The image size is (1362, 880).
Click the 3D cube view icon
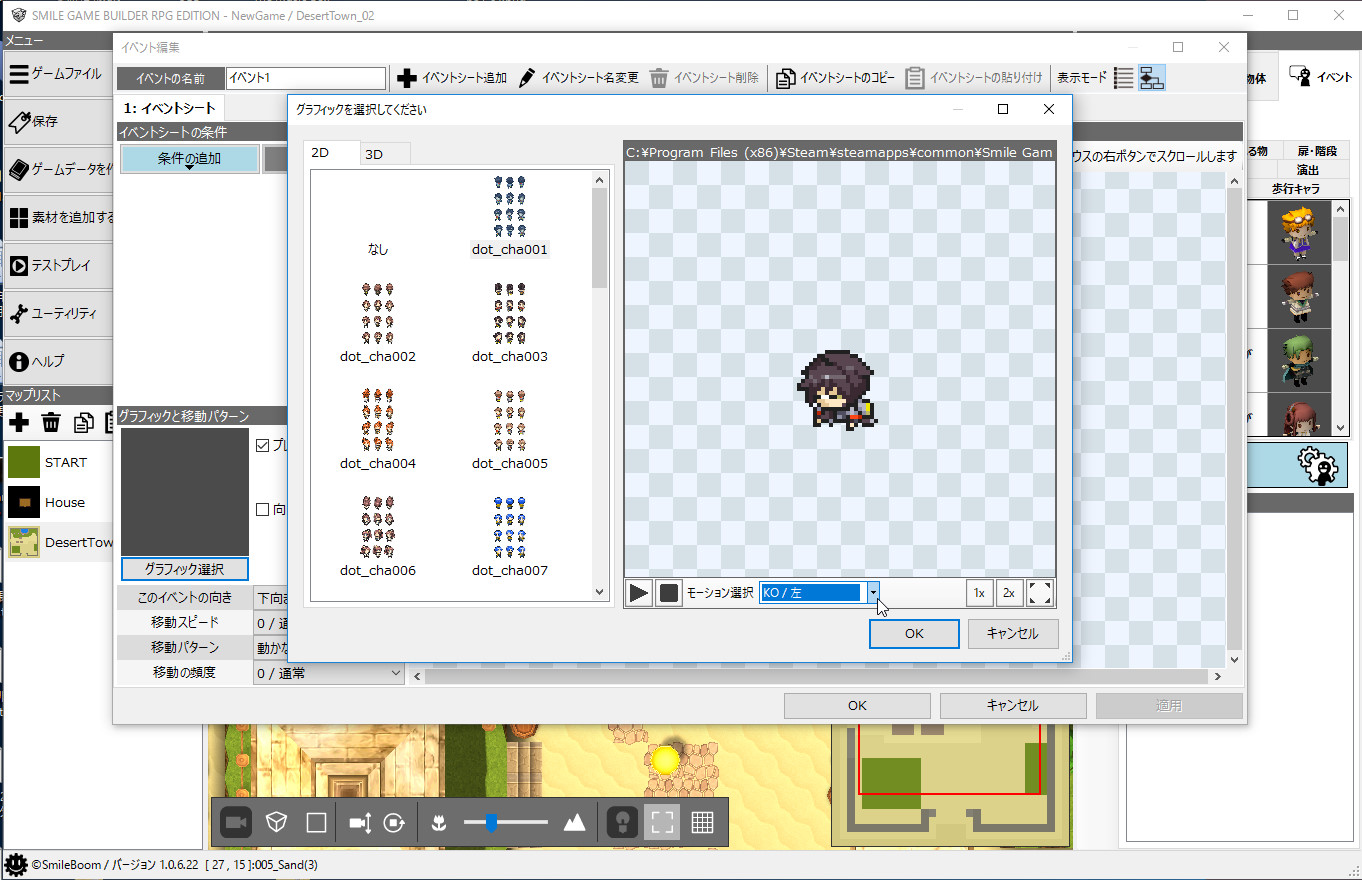[277, 822]
